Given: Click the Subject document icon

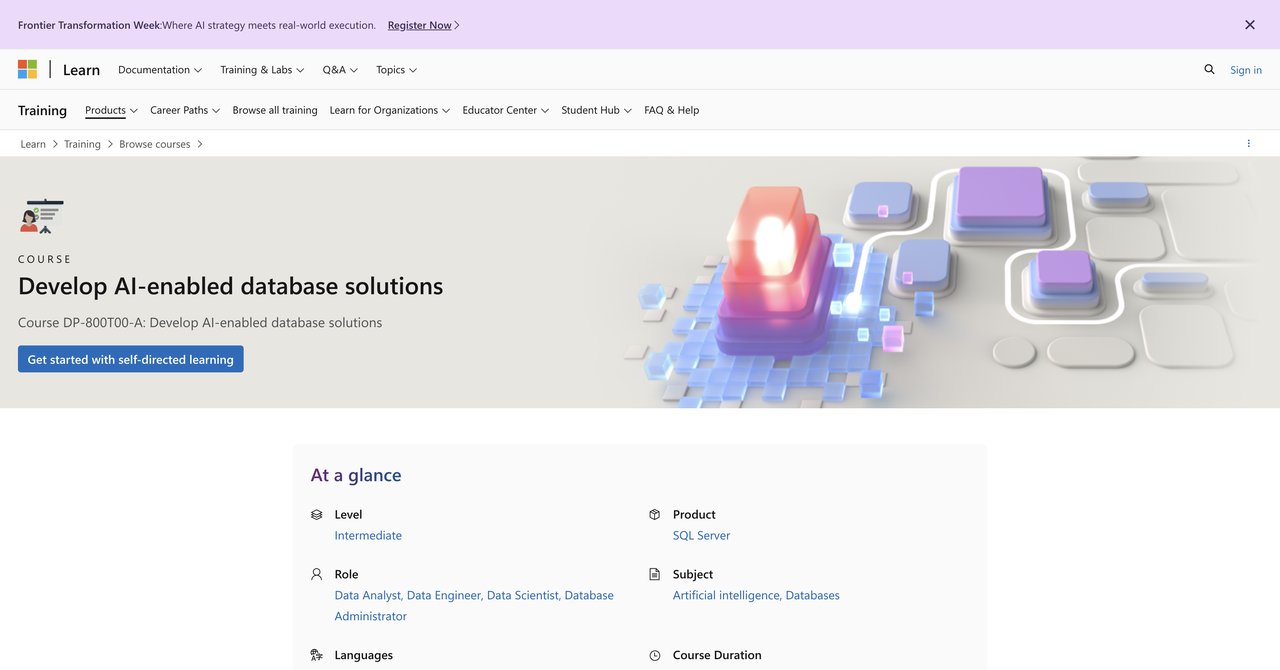Looking at the screenshot, I should point(655,575).
